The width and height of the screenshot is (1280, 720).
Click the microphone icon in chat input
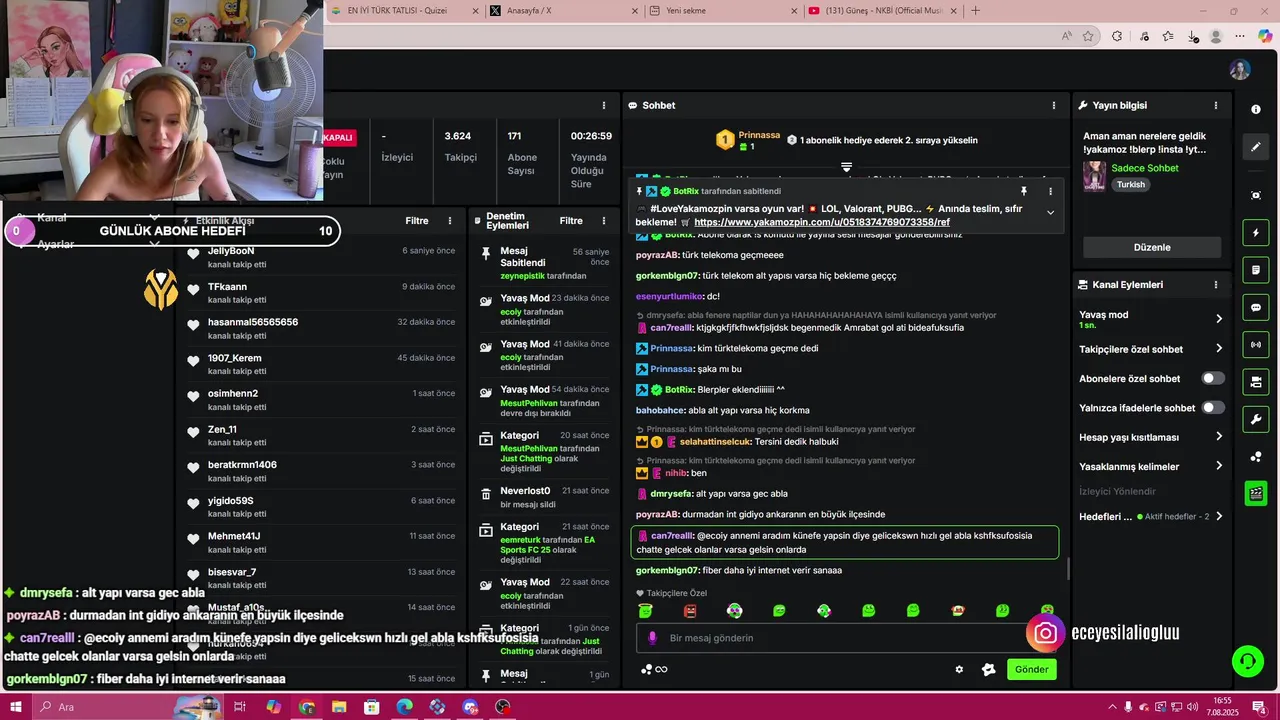(x=653, y=638)
